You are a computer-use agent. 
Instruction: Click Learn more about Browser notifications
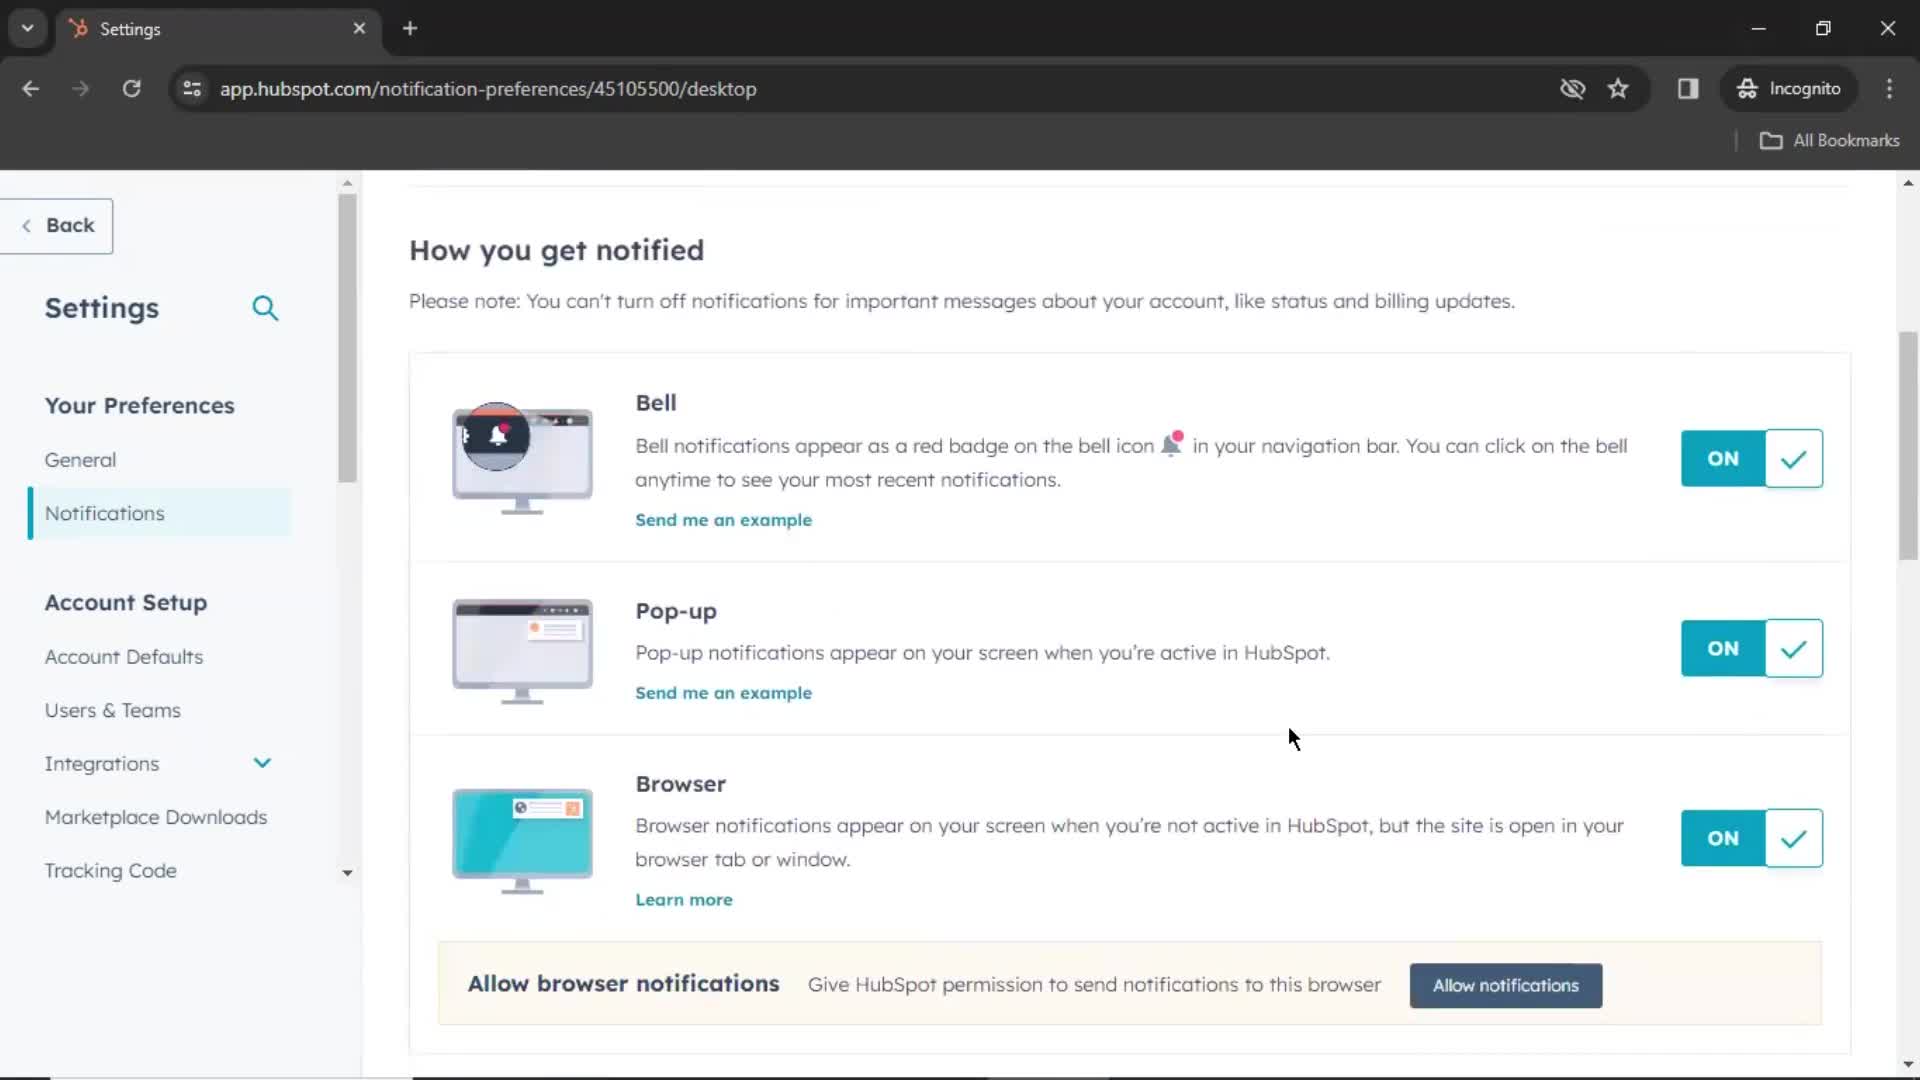click(x=683, y=899)
